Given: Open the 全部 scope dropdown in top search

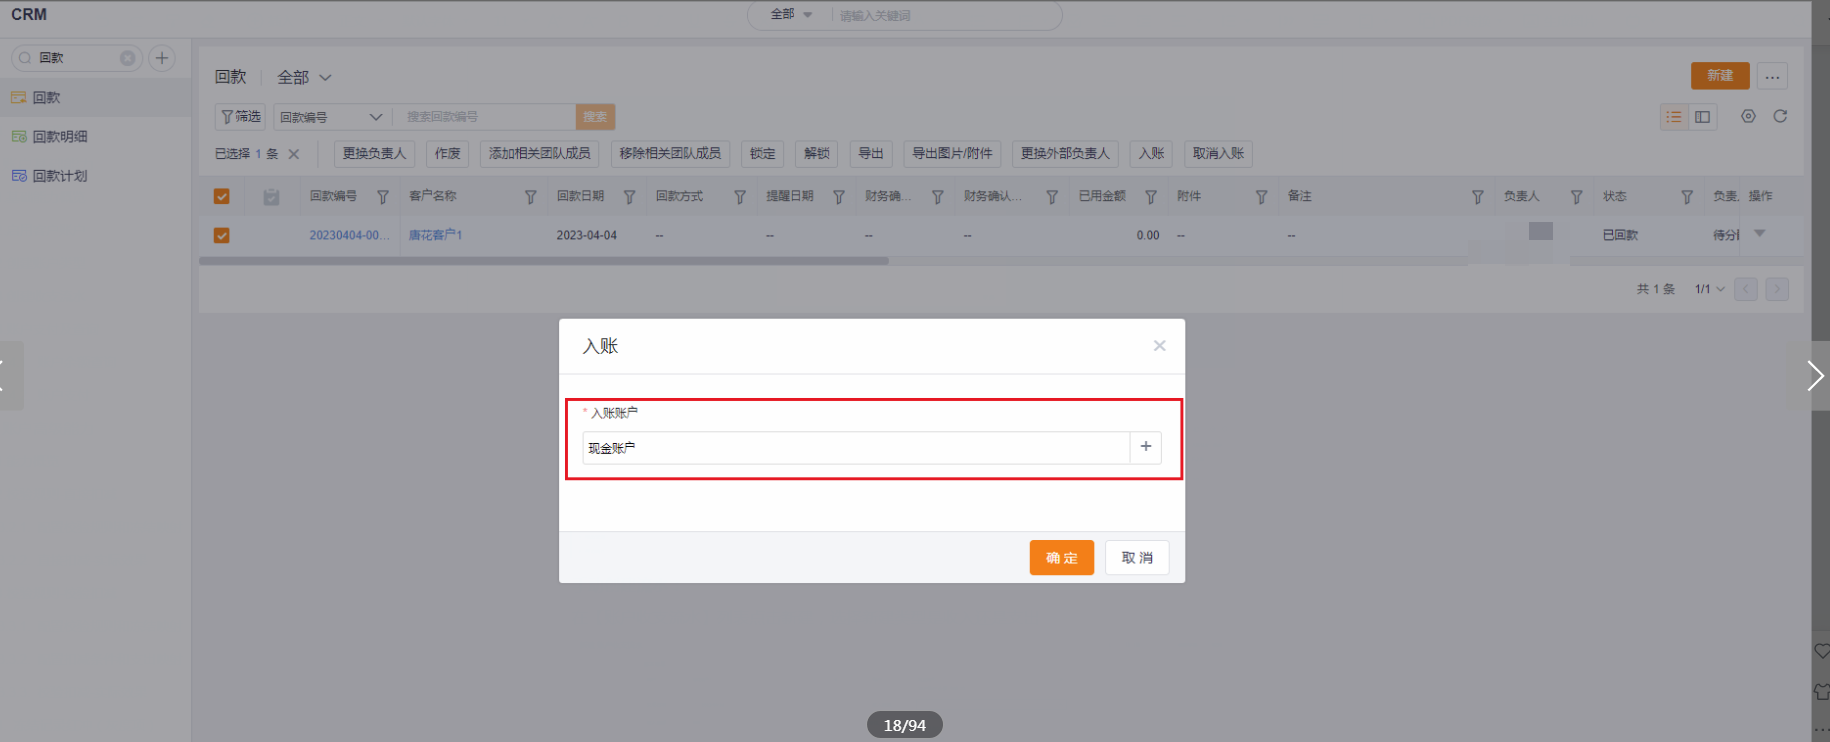Looking at the screenshot, I should pos(791,15).
